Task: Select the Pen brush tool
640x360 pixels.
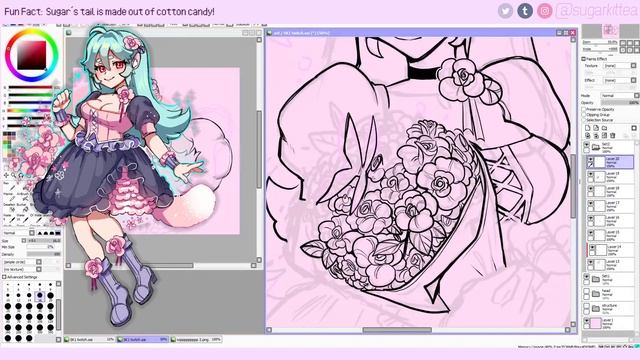Action: click(x=11, y=187)
